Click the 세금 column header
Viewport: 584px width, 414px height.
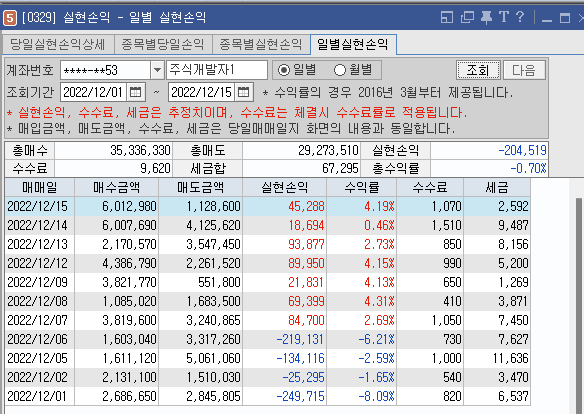[x=497, y=187]
